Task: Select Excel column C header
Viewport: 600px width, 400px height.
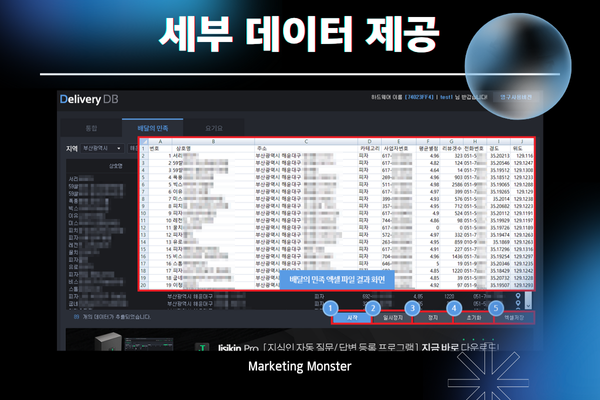Action: 306,141
